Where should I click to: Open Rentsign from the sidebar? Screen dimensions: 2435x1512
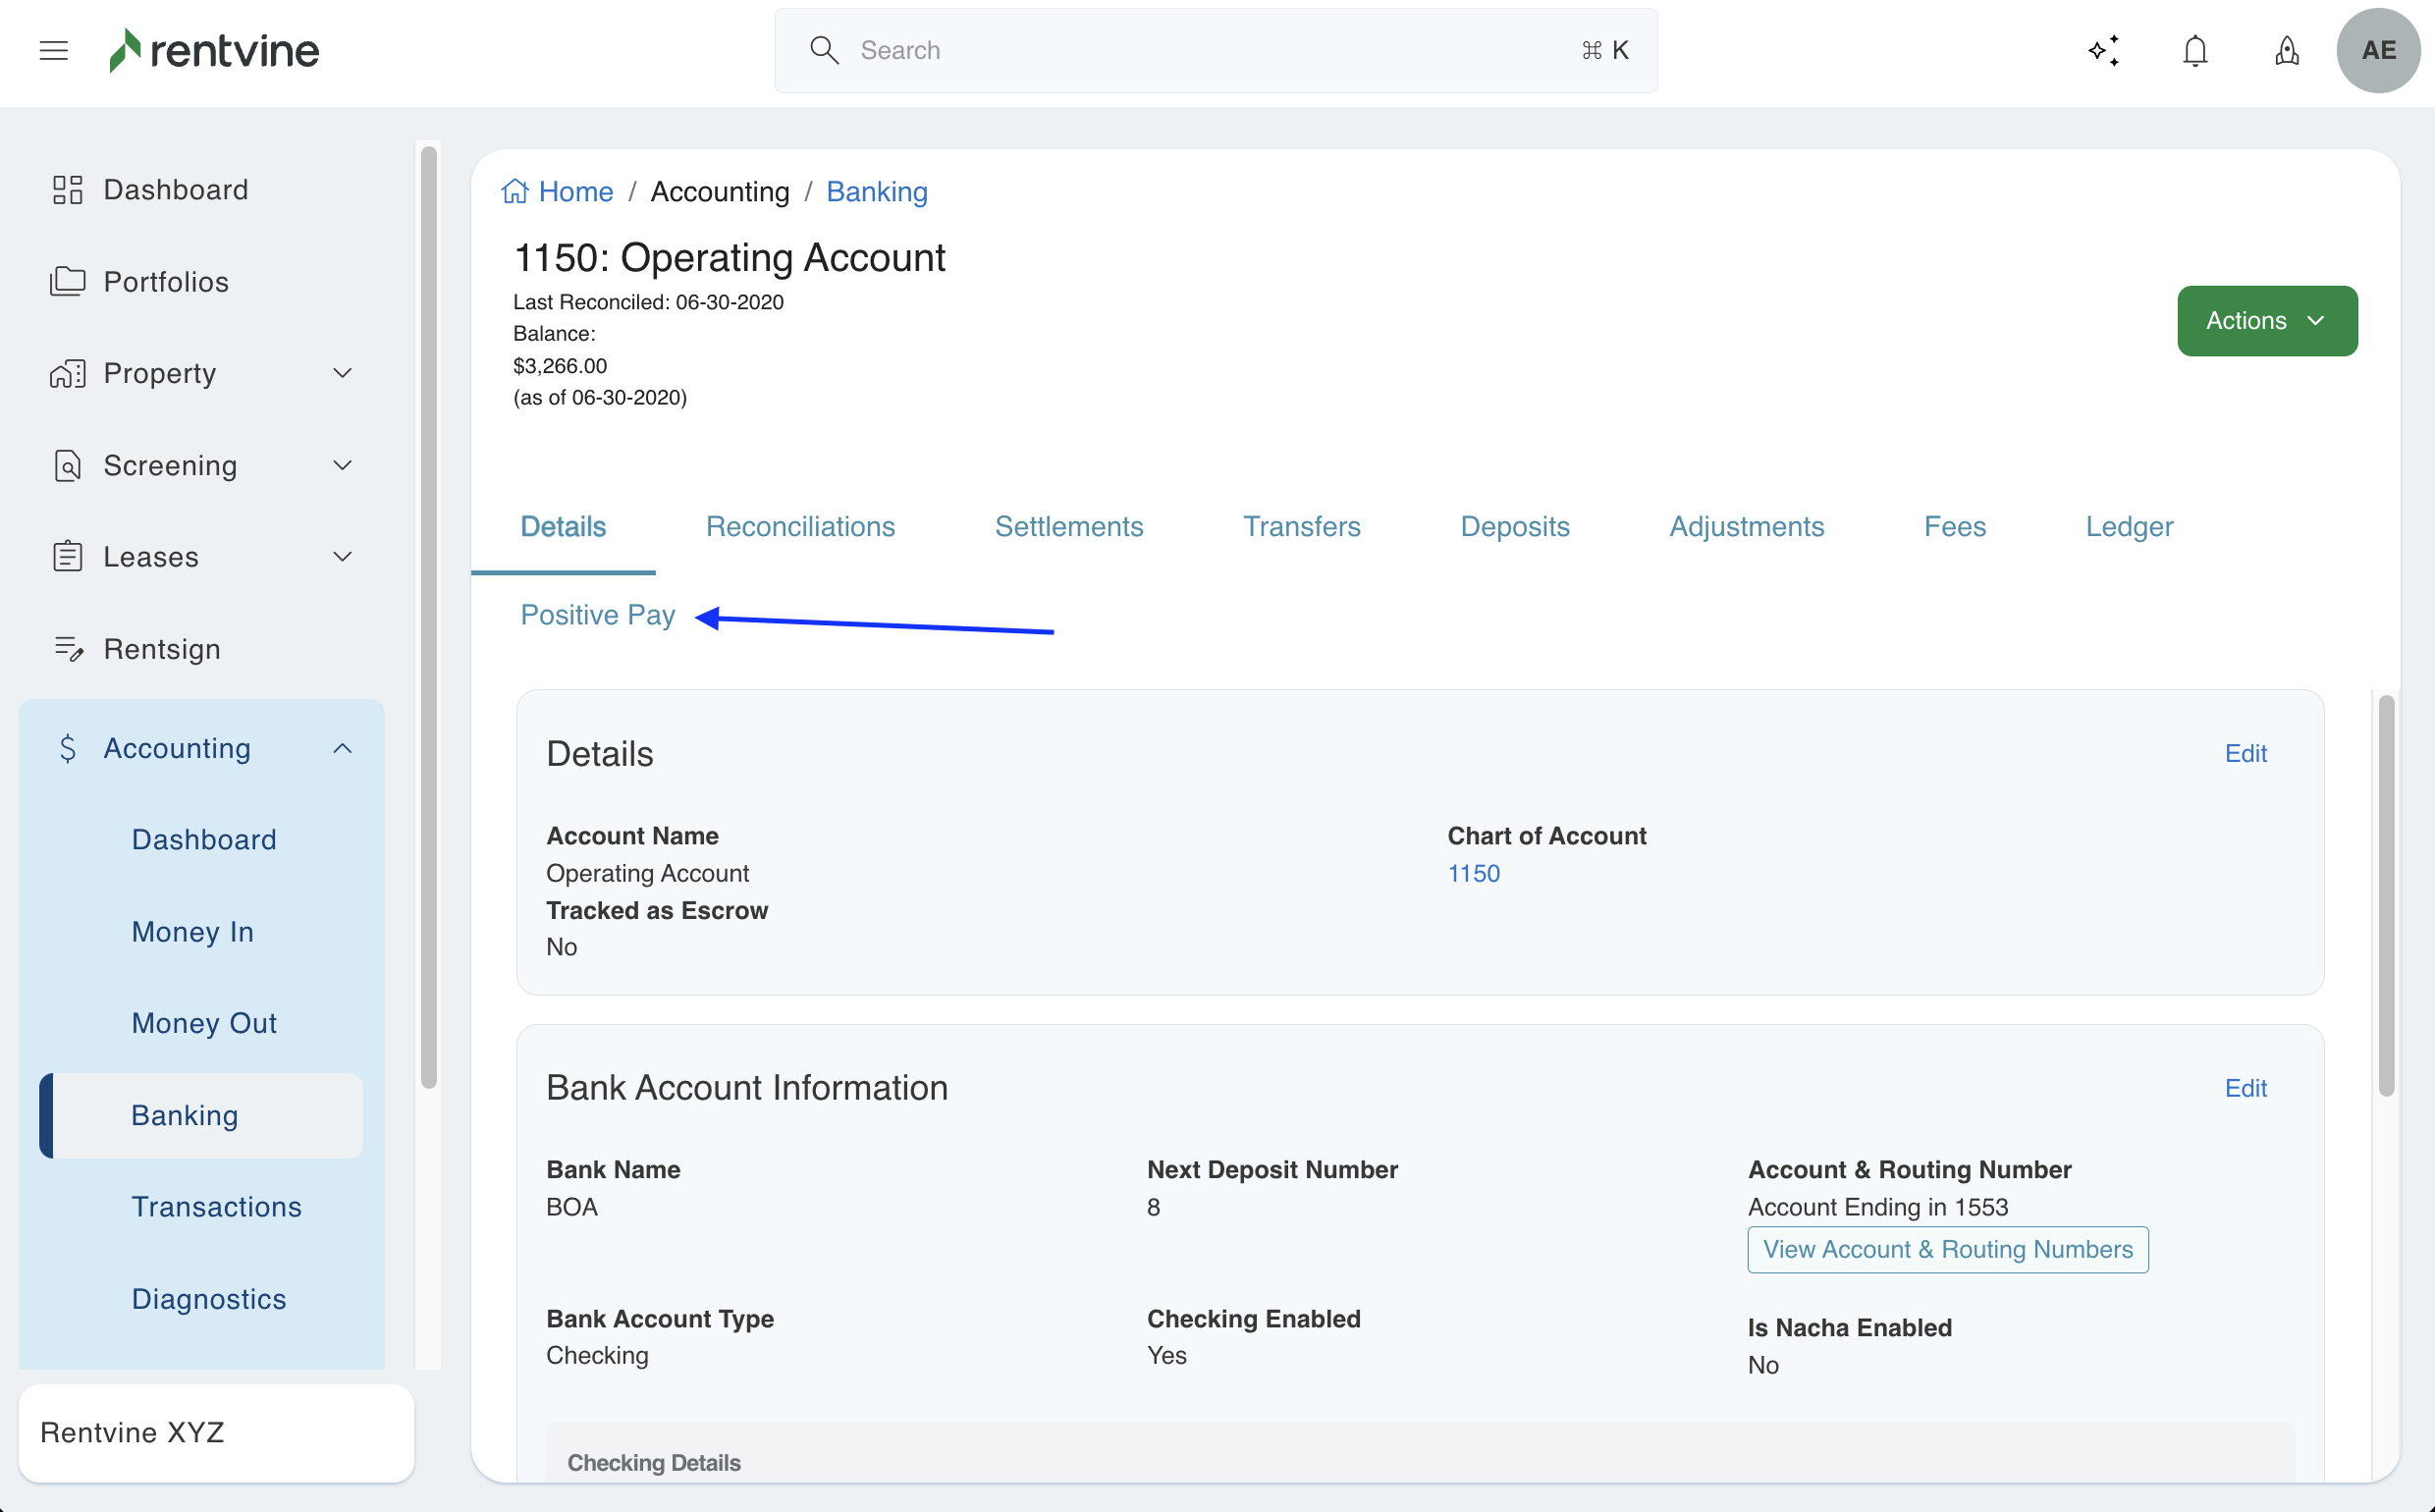pyautogui.click(x=162, y=649)
